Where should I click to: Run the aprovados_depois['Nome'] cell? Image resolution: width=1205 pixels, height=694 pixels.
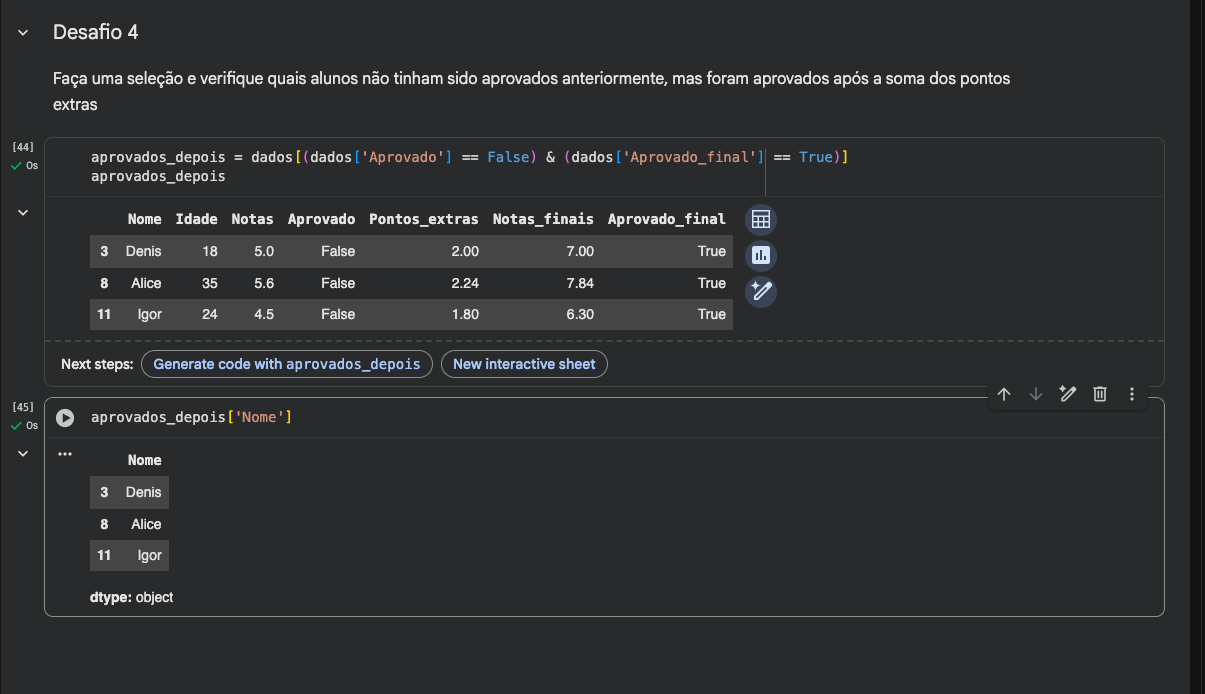coord(65,418)
